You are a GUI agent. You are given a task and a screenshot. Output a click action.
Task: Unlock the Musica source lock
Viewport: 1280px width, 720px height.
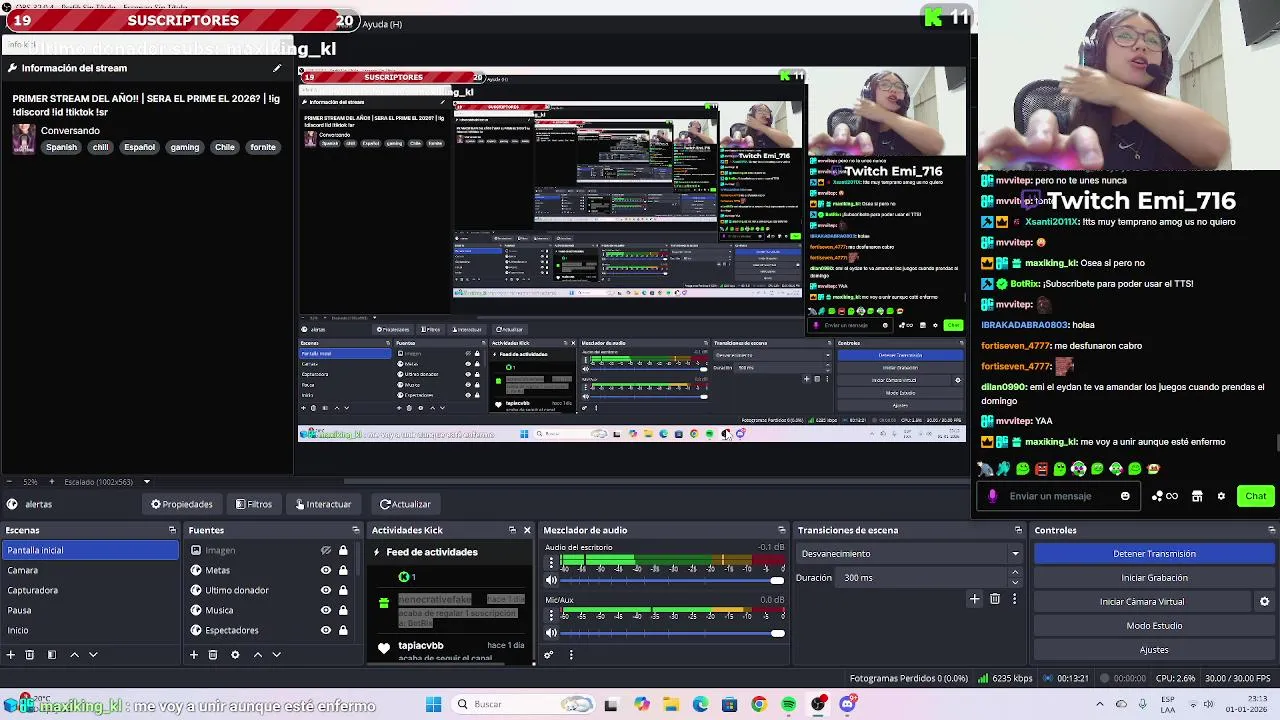click(343, 610)
